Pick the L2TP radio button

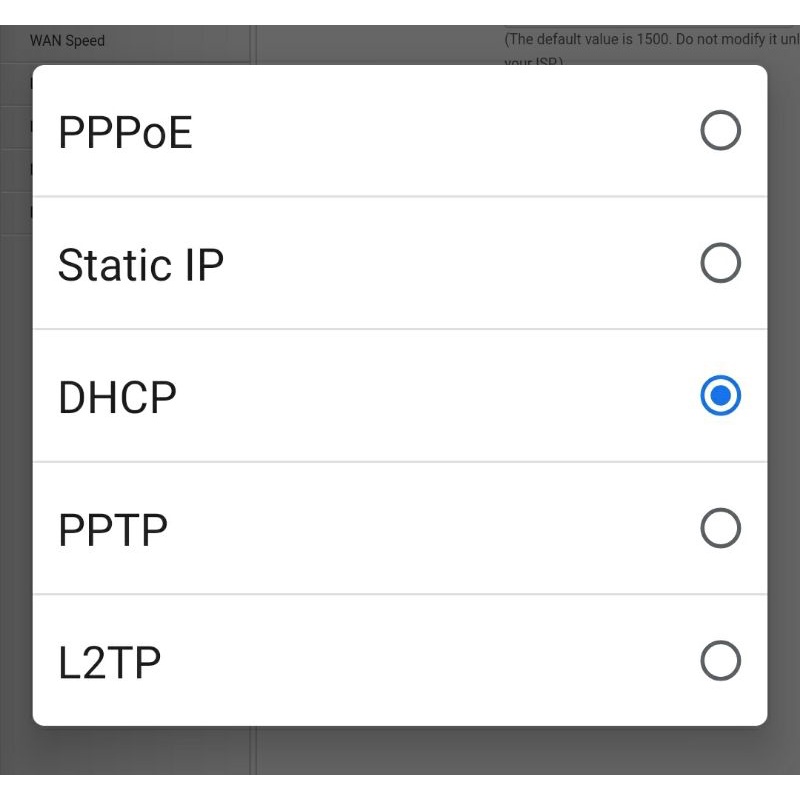[x=720, y=661]
